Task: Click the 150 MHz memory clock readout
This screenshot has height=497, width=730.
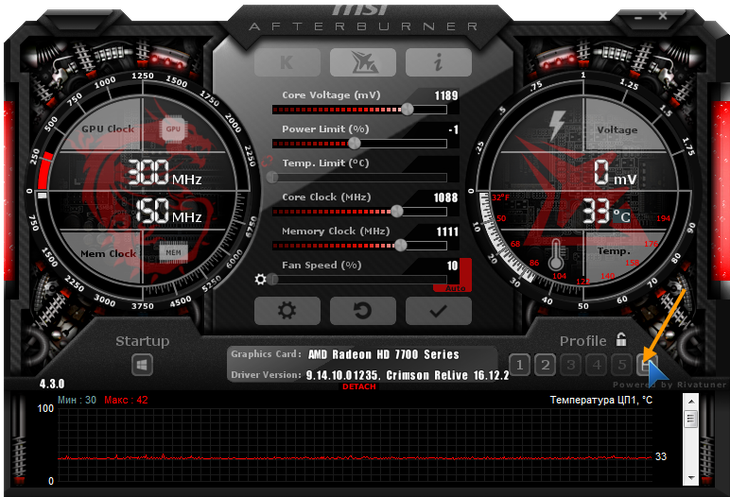Action: [169, 211]
